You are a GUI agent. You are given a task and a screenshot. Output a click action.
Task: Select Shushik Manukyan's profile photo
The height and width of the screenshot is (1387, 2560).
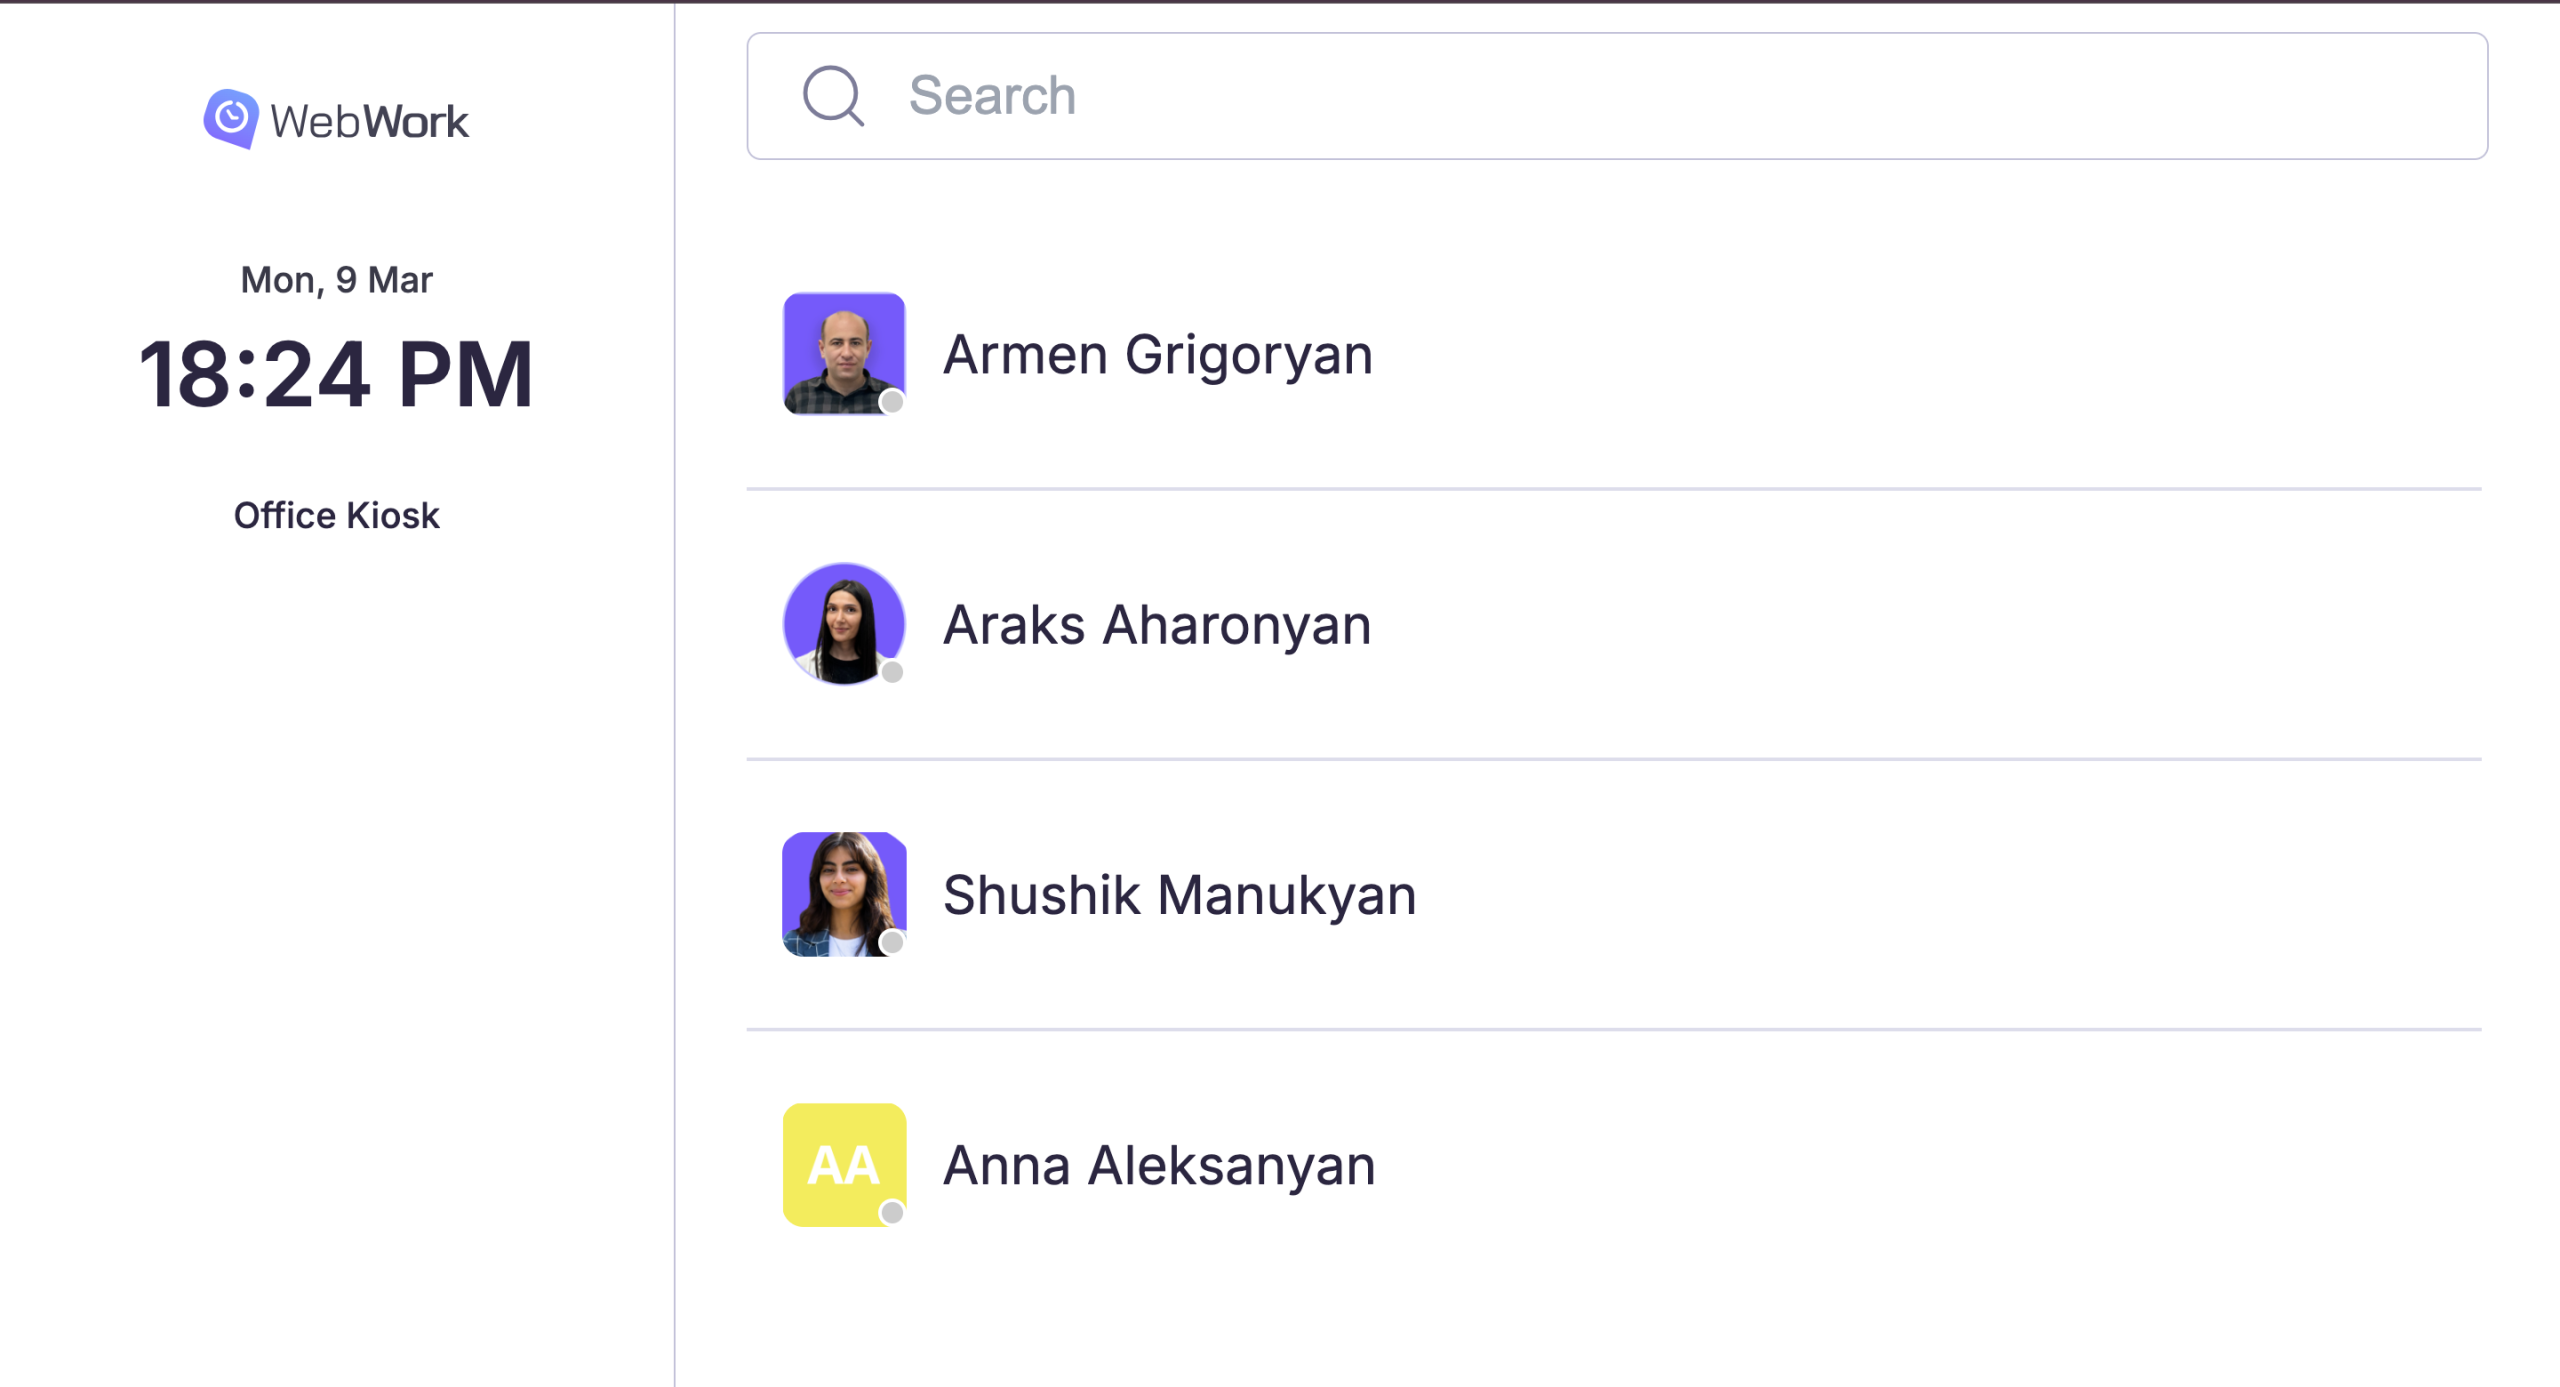tap(843, 892)
